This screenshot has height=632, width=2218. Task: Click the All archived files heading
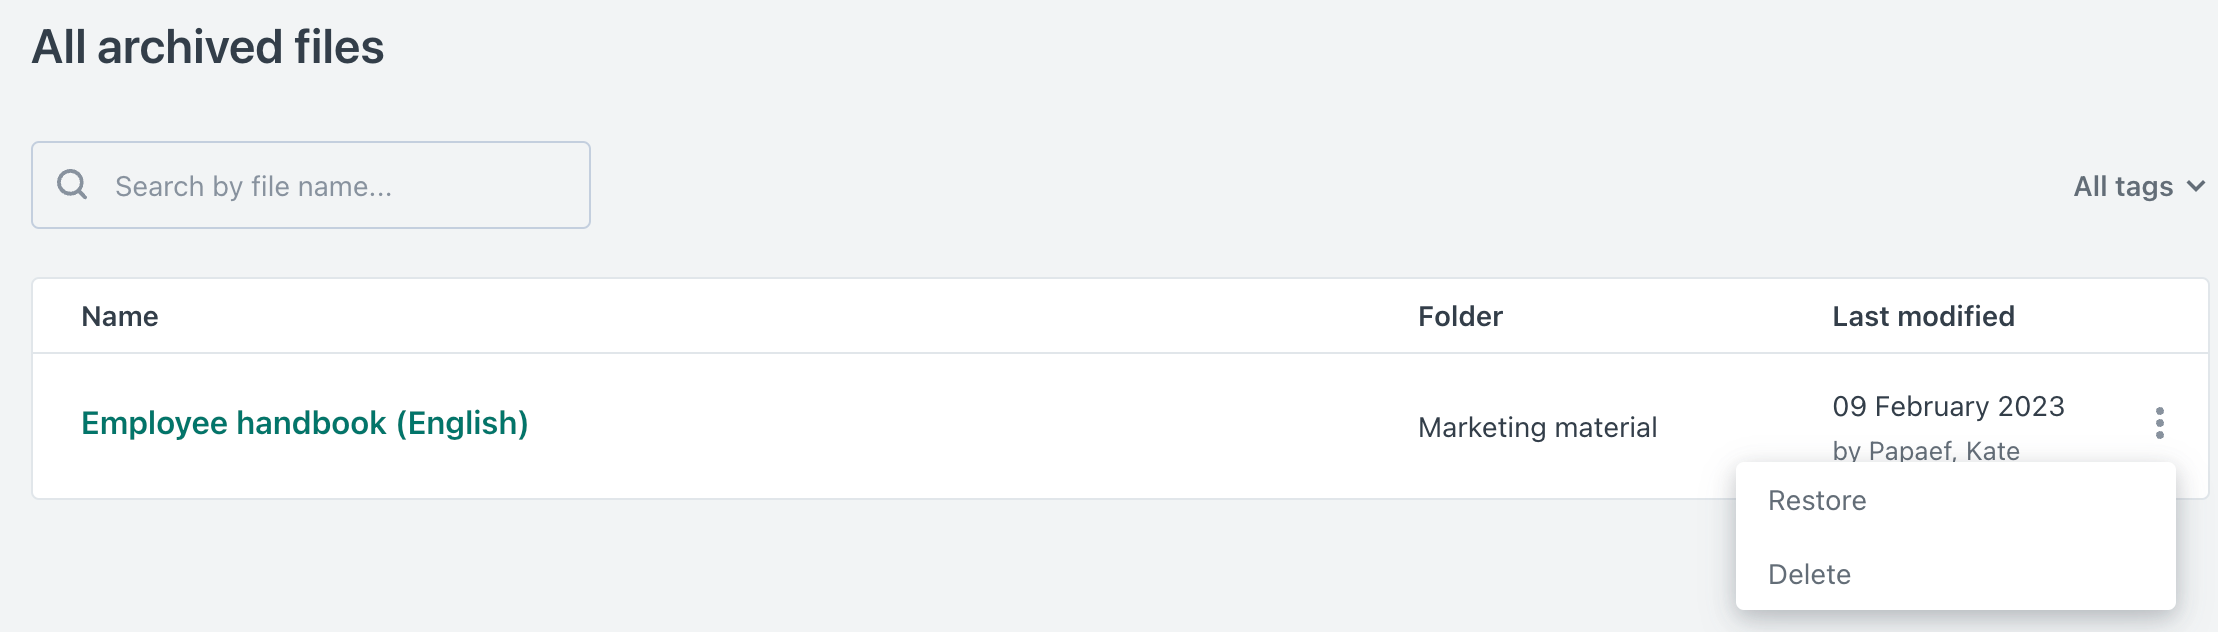(x=208, y=47)
